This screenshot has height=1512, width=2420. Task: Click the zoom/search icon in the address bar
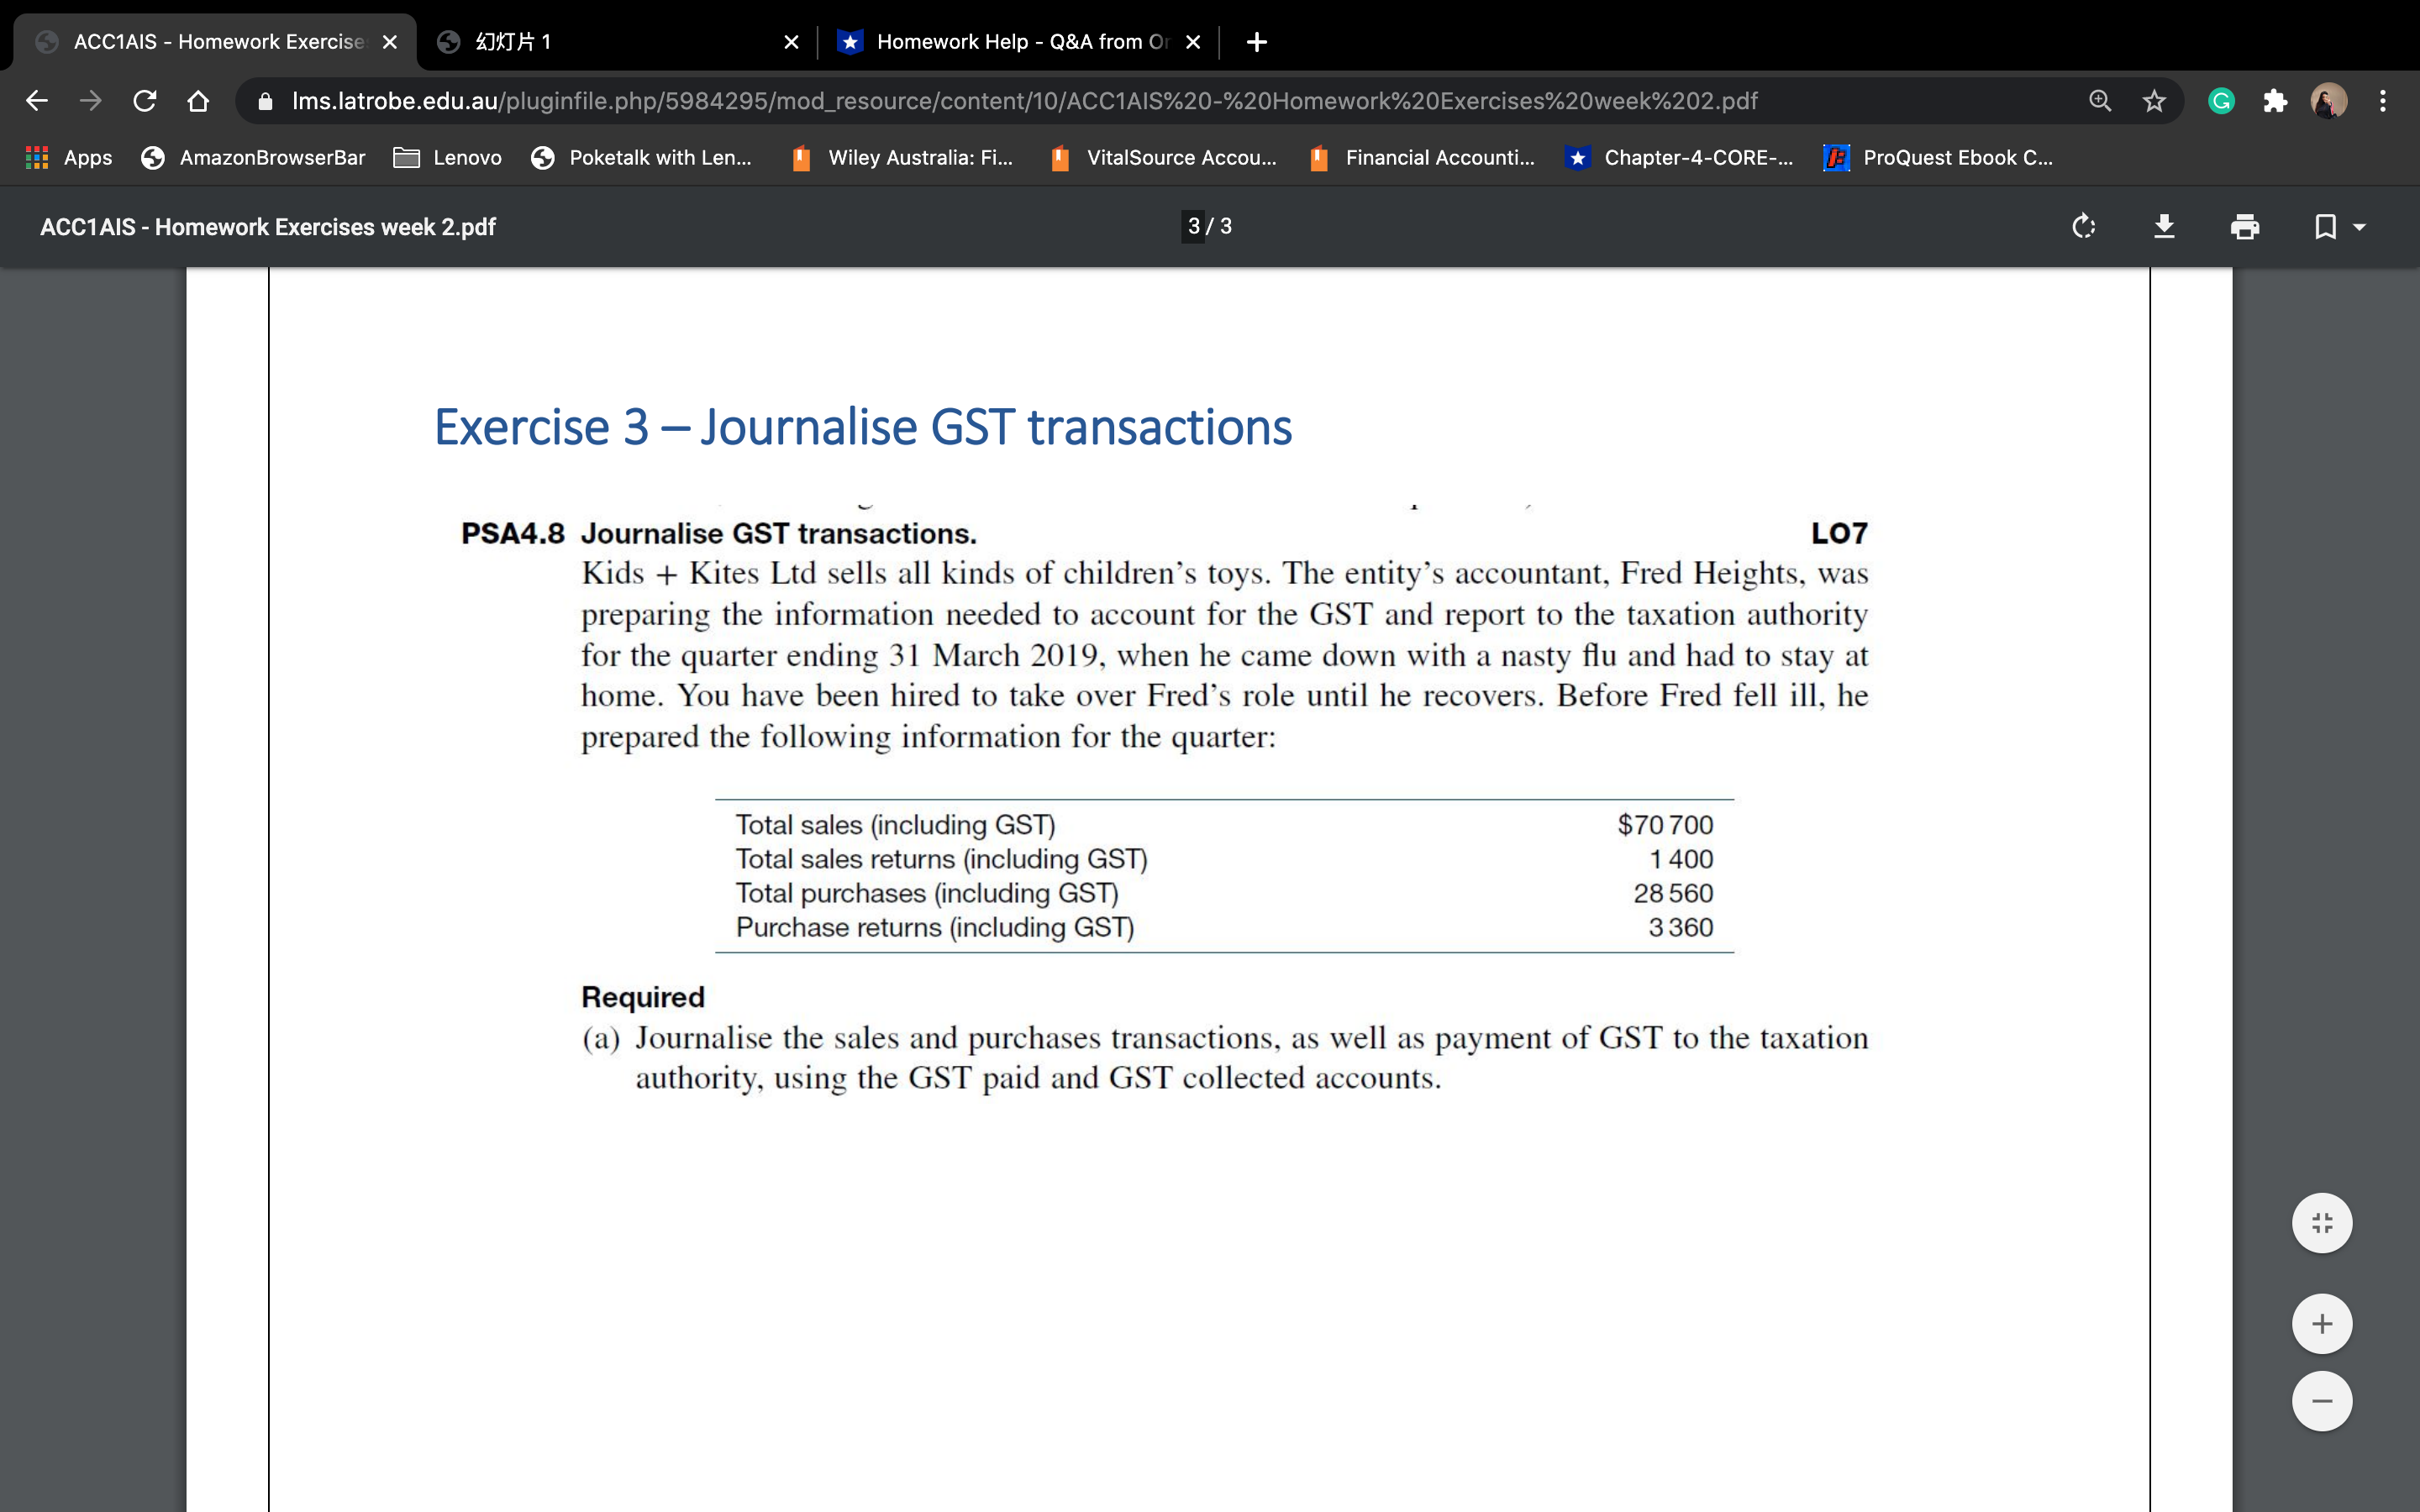click(x=2101, y=101)
